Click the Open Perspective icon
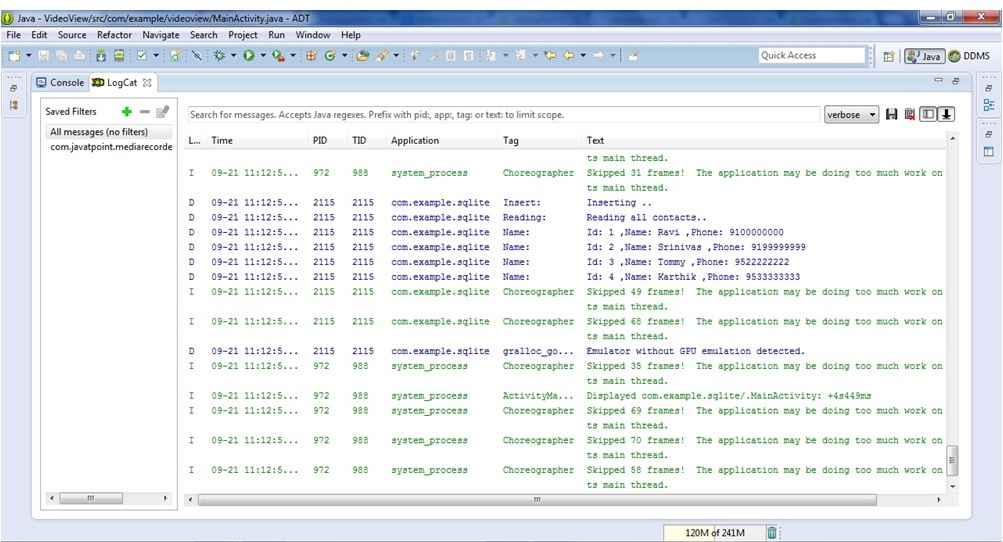Viewport: 1003px width, 542px height. click(888, 56)
